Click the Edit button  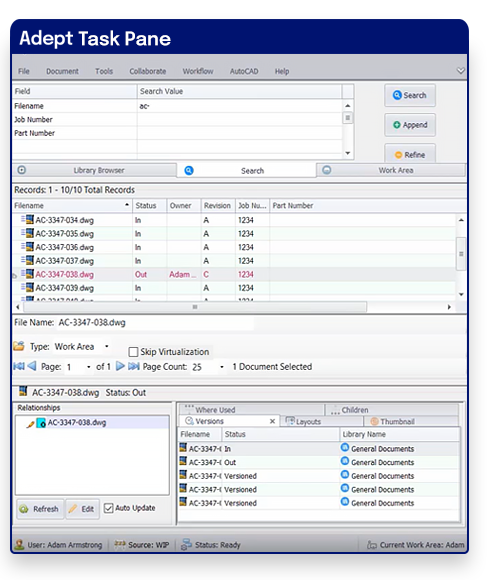[82, 509]
